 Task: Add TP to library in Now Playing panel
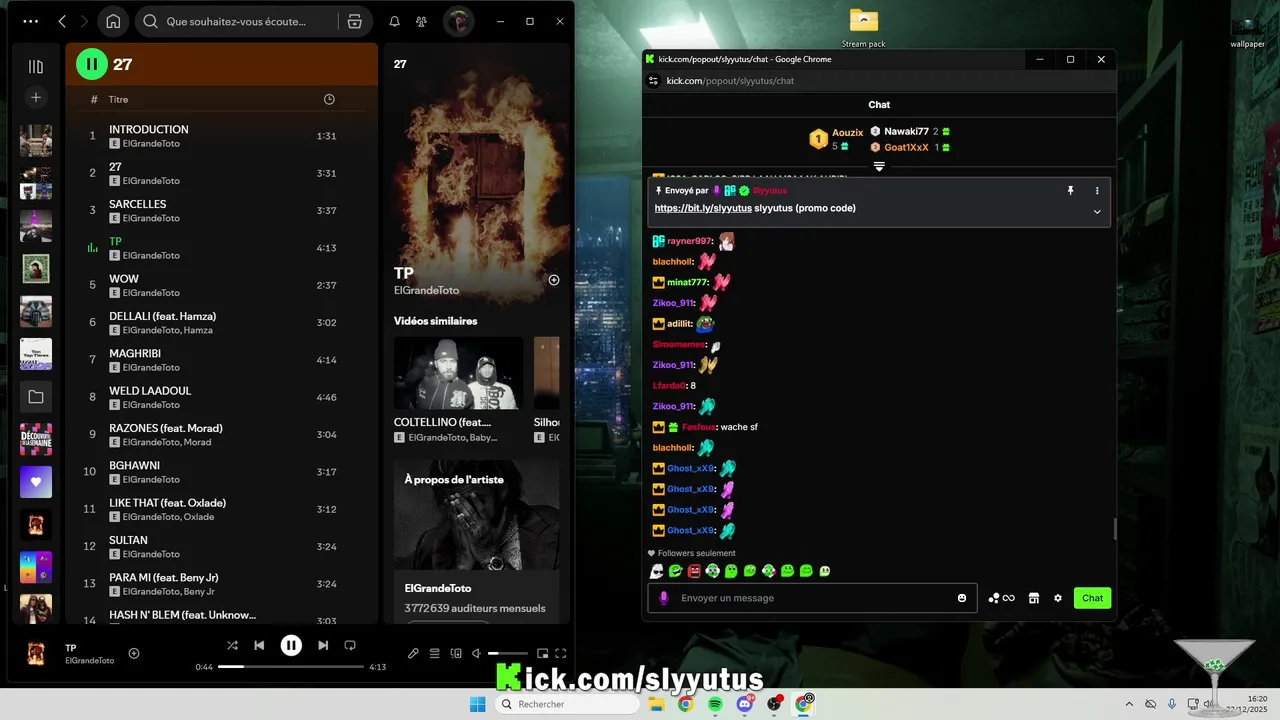pos(554,280)
